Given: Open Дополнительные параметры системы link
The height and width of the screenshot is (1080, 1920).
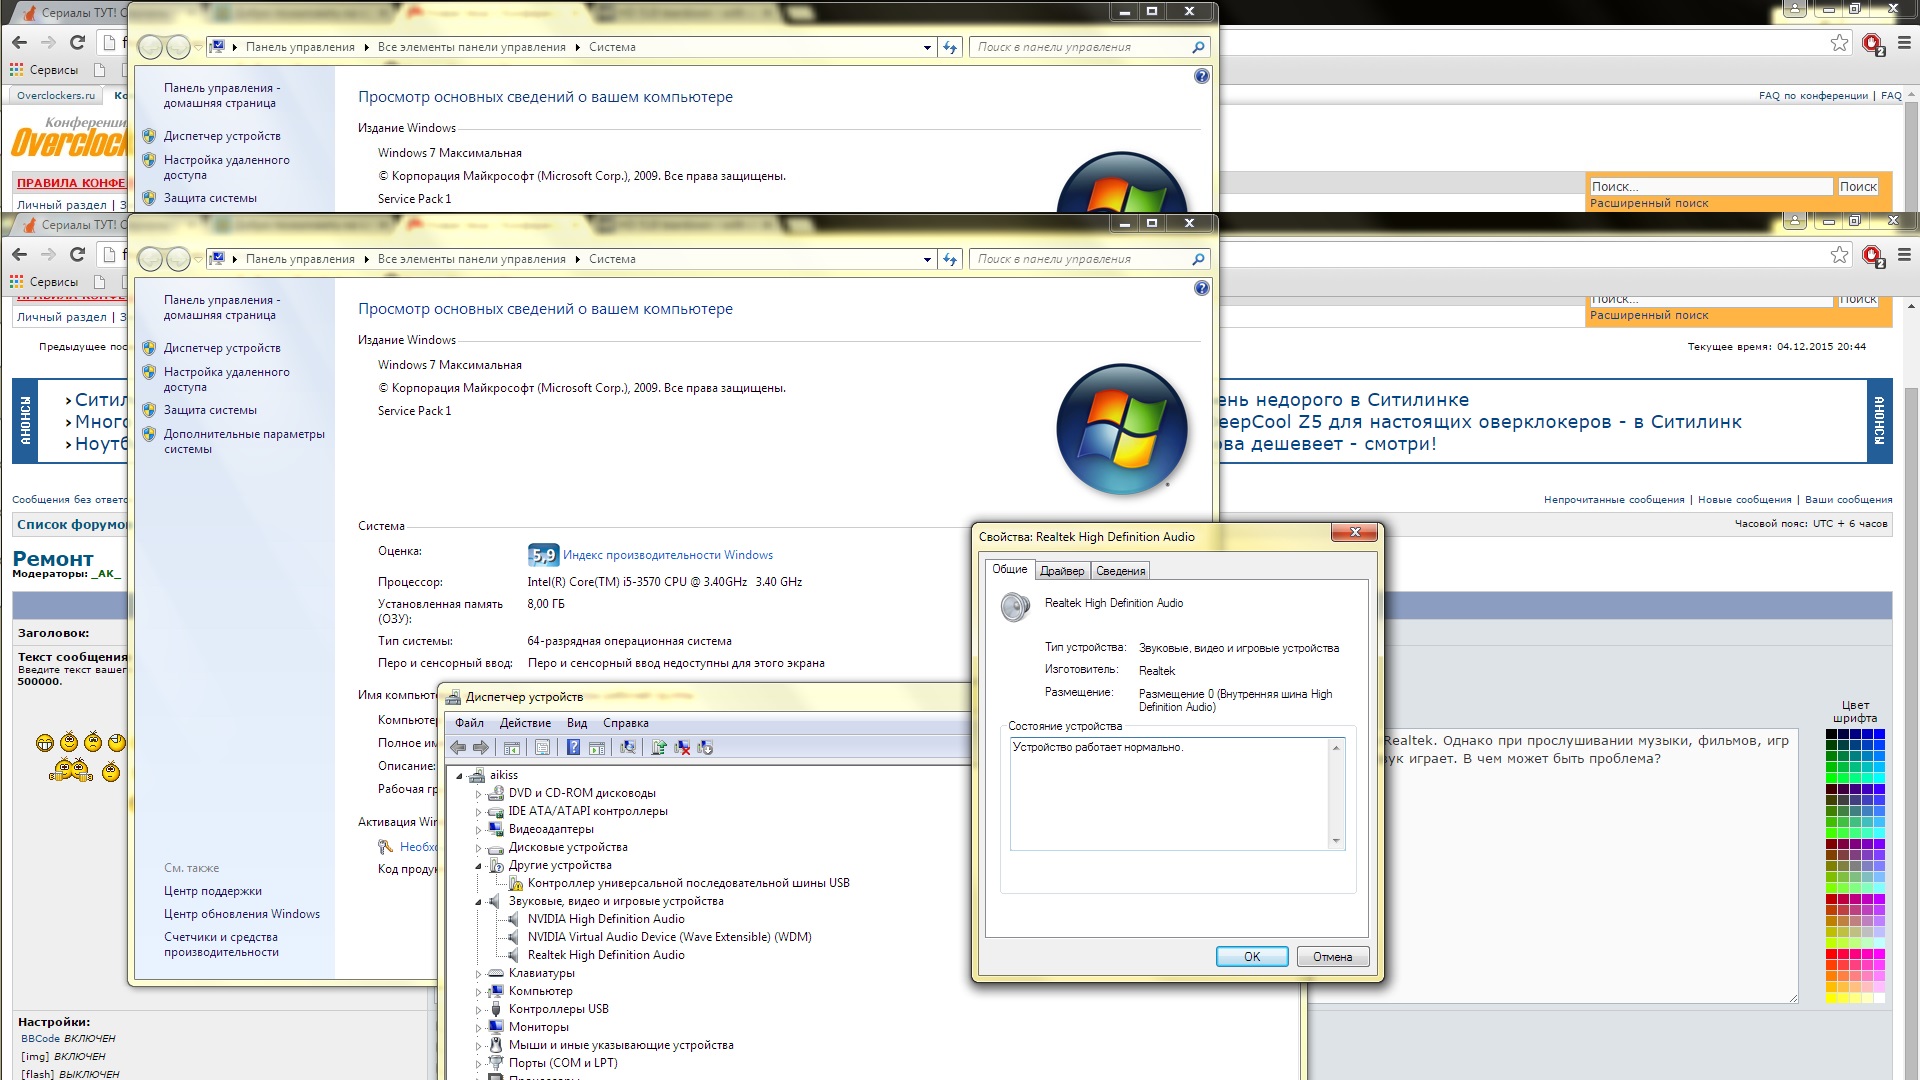Looking at the screenshot, I should click(x=244, y=442).
